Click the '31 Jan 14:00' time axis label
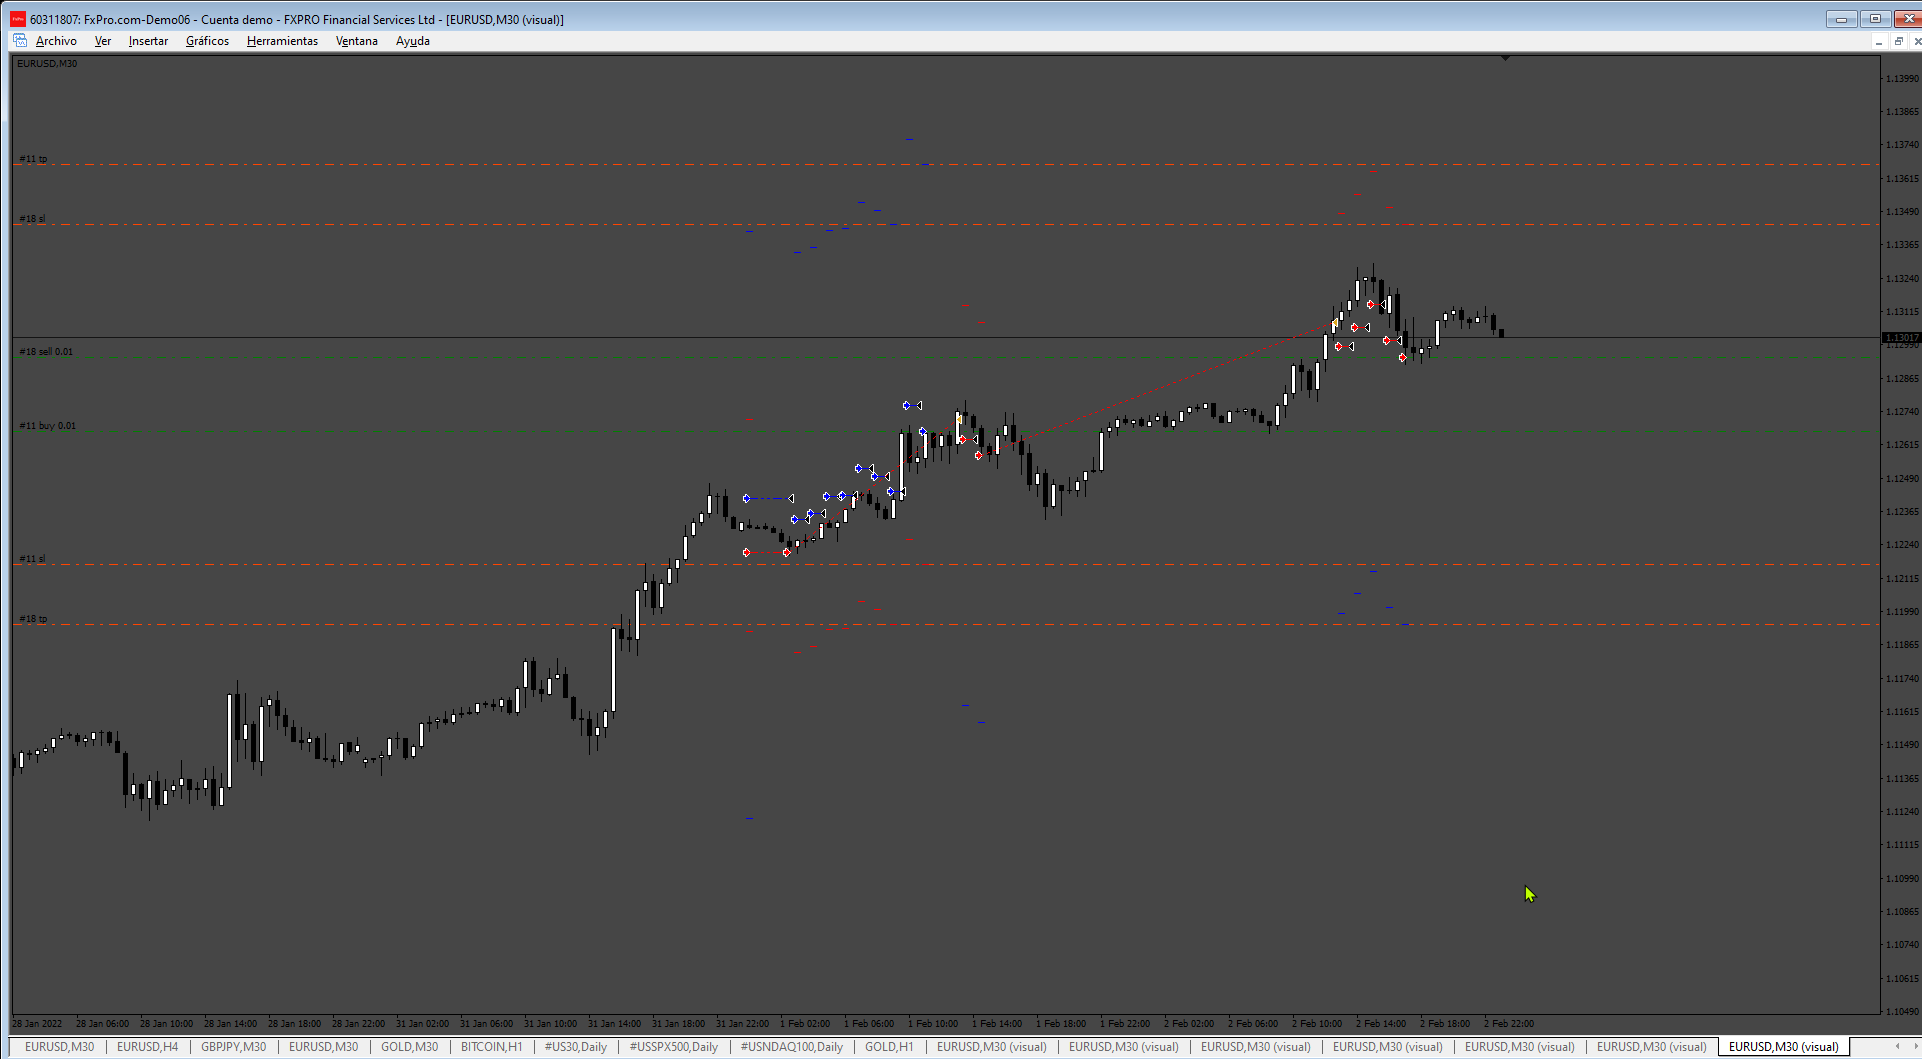The width and height of the screenshot is (1922, 1059). point(615,1024)
